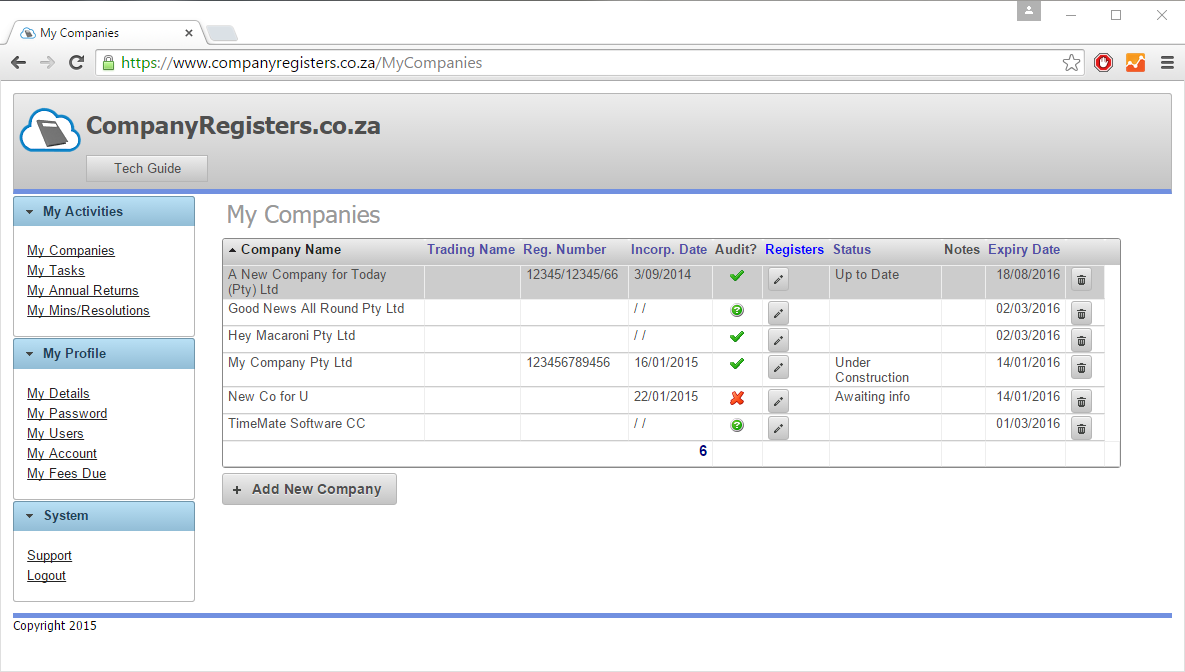Open the orange chart extension icon

coord(1135,63)
